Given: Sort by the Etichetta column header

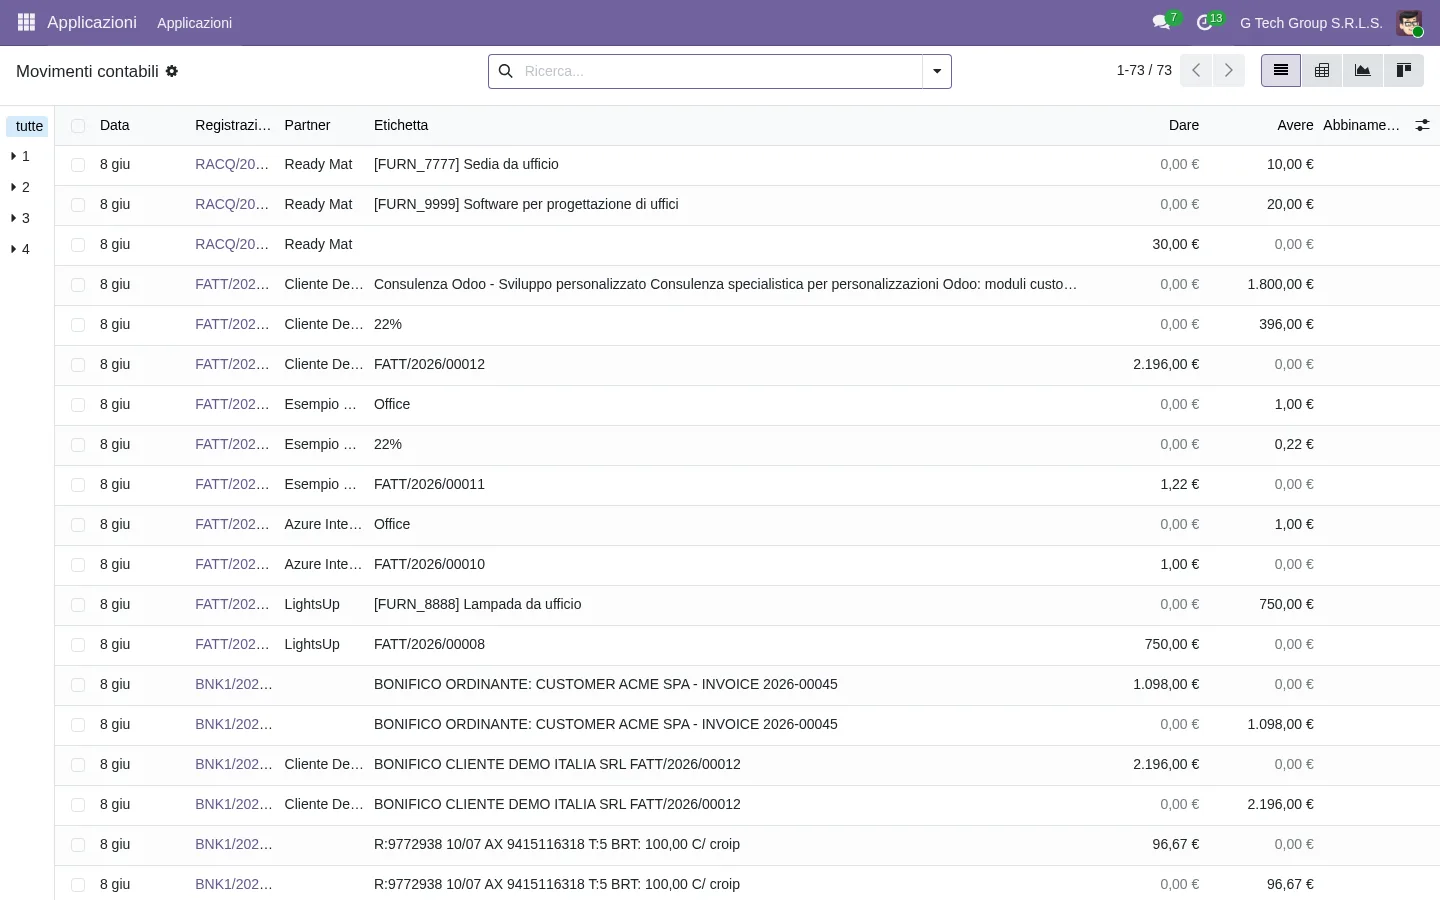Looking at the screenshot, I should [x=401, y=125].
